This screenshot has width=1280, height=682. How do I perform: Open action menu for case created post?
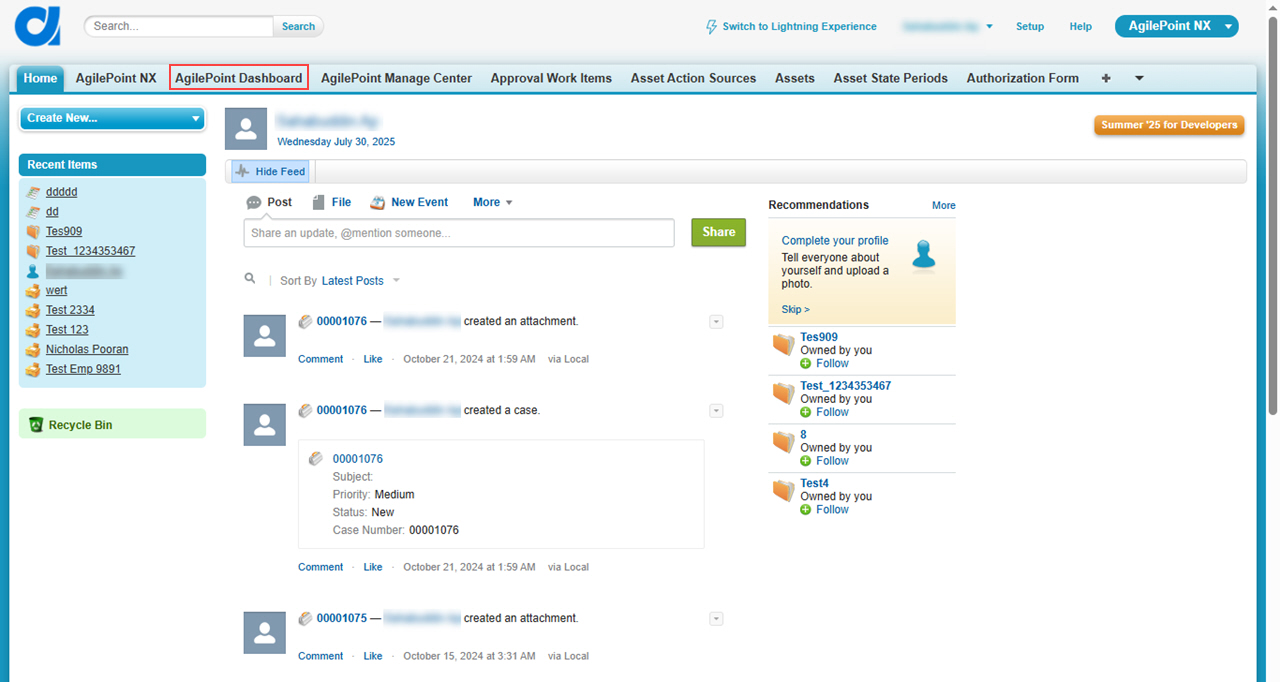click(716, 411)
